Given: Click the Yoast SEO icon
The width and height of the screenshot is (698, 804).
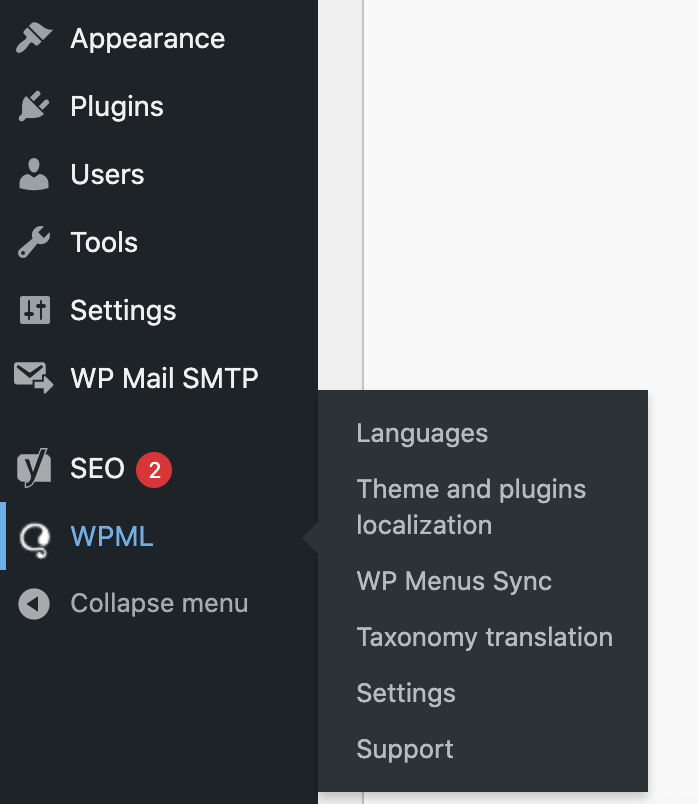Looking at the screenshot, I should (34, 468).
